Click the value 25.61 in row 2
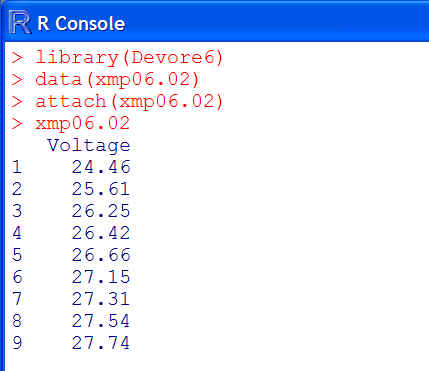This screenshot has height=371, width=429. pos(101,189)
